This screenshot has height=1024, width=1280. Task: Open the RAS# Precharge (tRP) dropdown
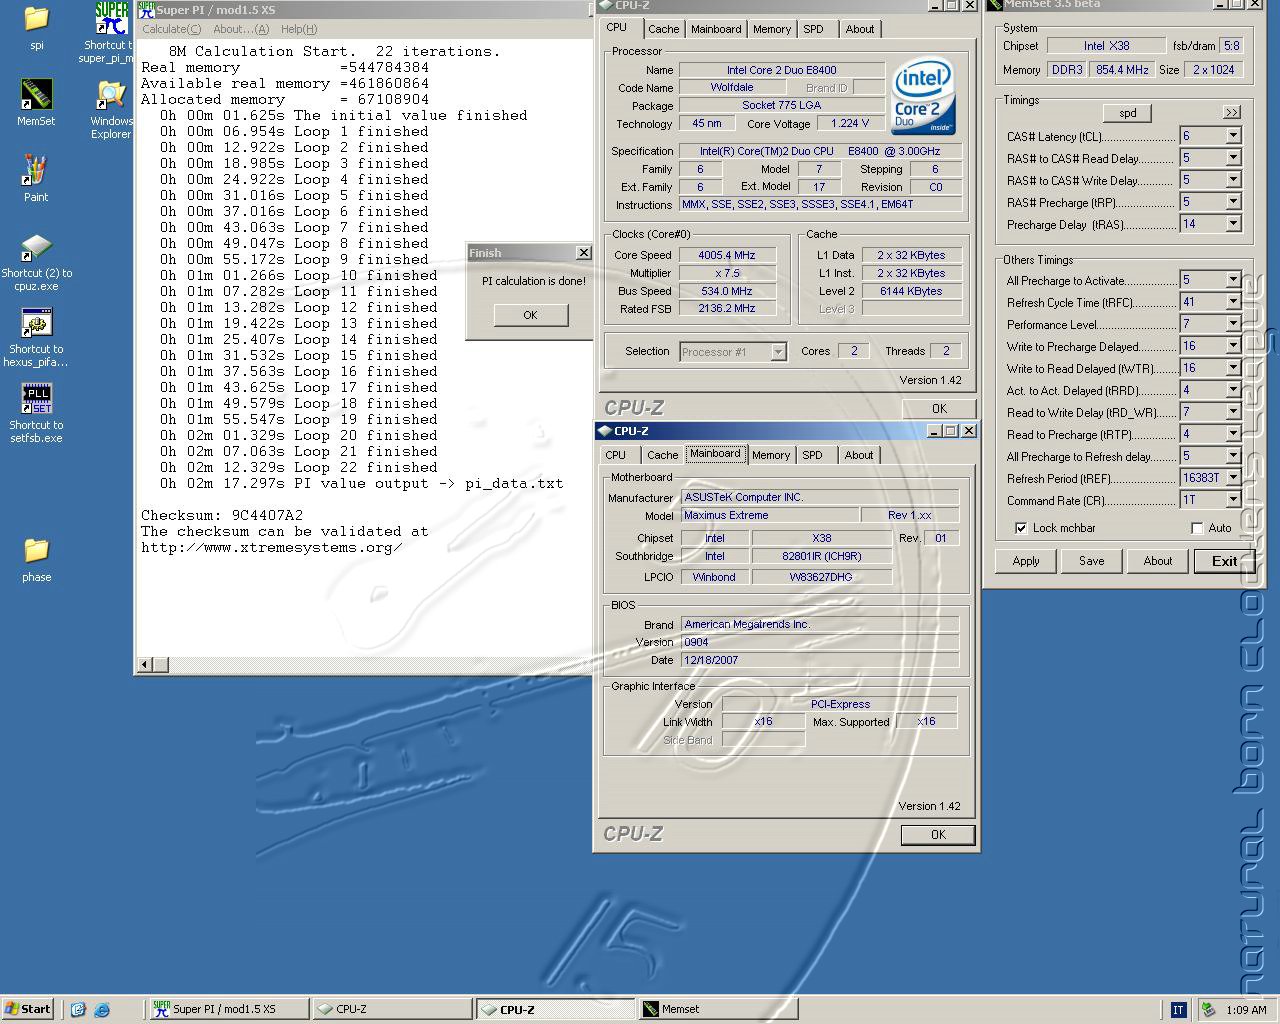pos(1232,202)
